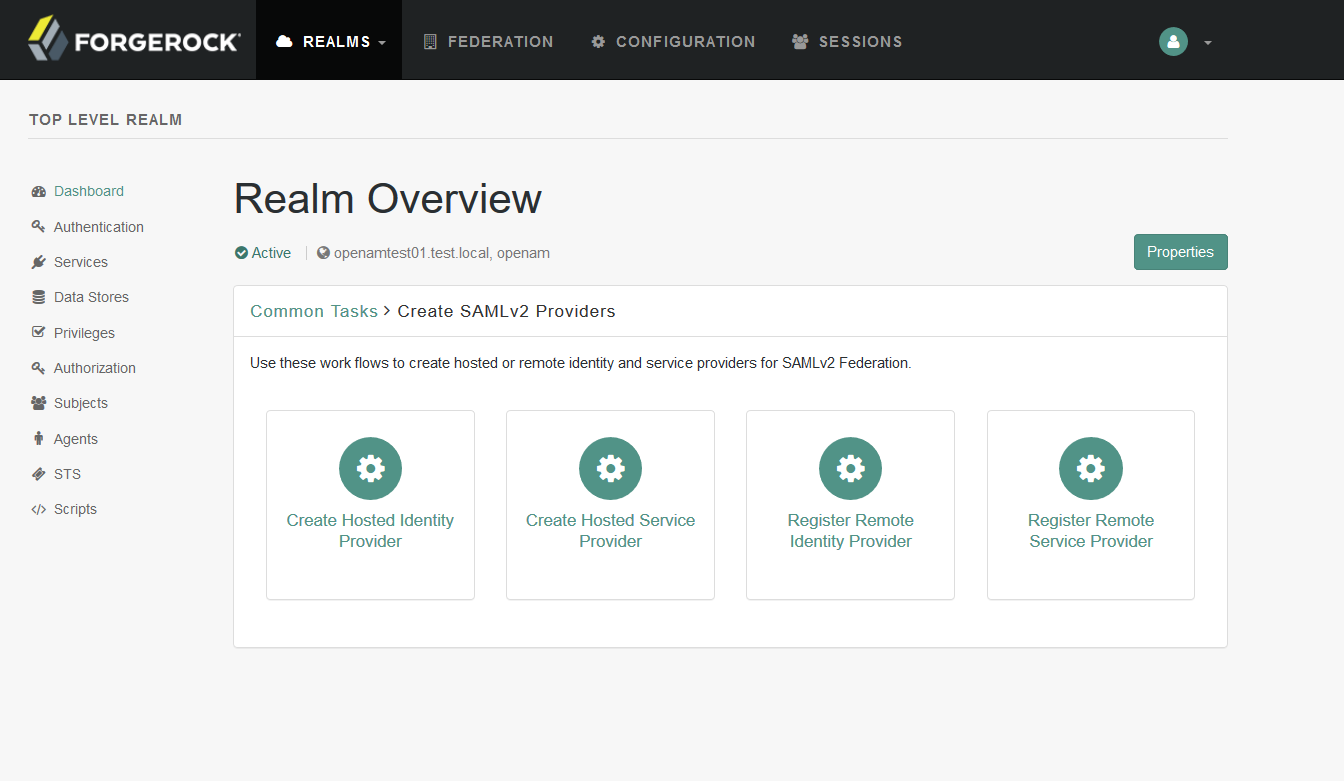The width and height of the screenshot is (1344, 781).
Task: Click the Authorization key icon
Action: coord(39,368)
